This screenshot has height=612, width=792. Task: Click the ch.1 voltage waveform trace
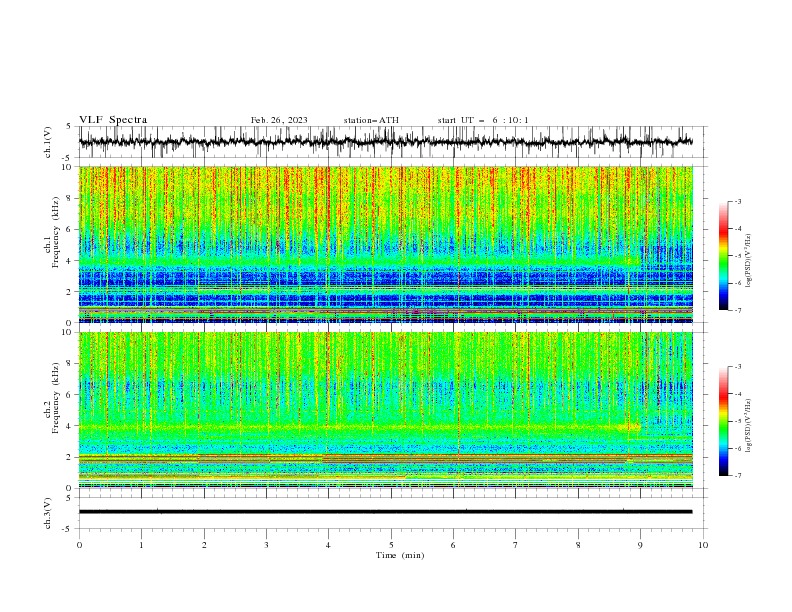385,142
